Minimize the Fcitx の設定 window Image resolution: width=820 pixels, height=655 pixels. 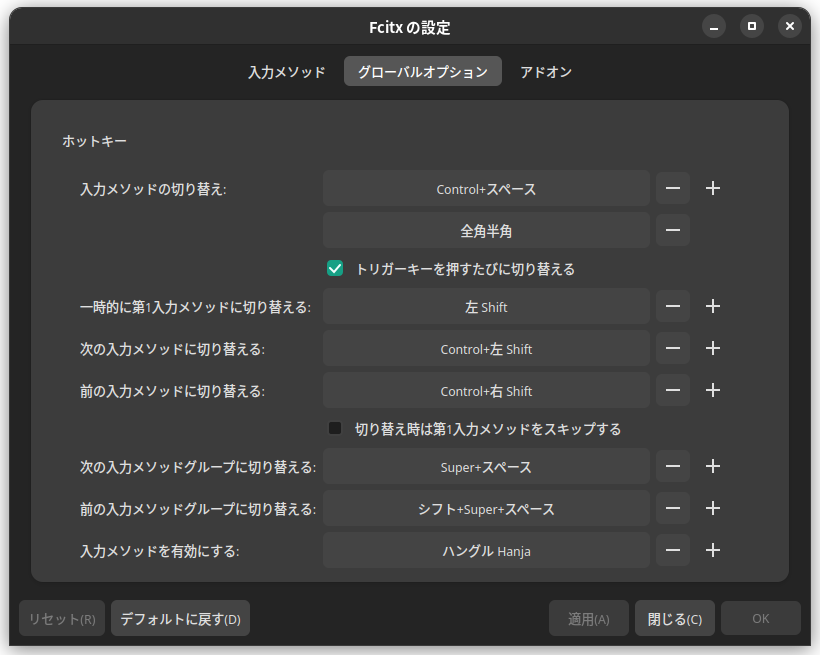[714, 26]
